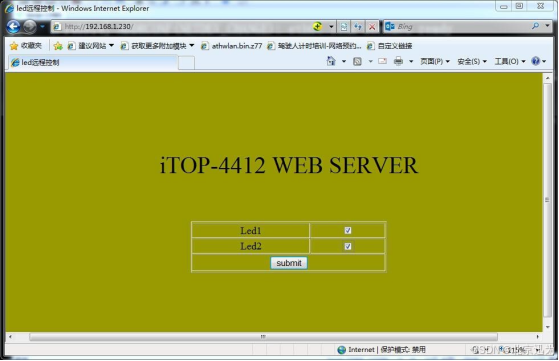559x361 pixels.
Task: Click the Led1 label text
Action: pos(251,231)
